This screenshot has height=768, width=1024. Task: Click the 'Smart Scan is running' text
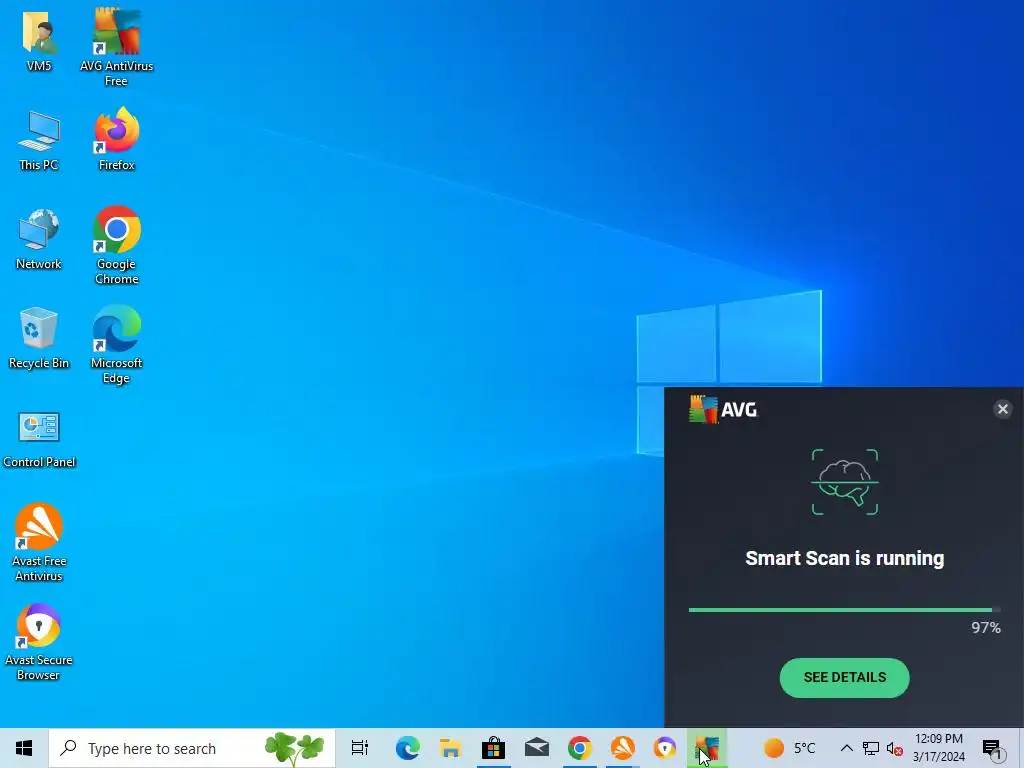(x=844, y=558)
